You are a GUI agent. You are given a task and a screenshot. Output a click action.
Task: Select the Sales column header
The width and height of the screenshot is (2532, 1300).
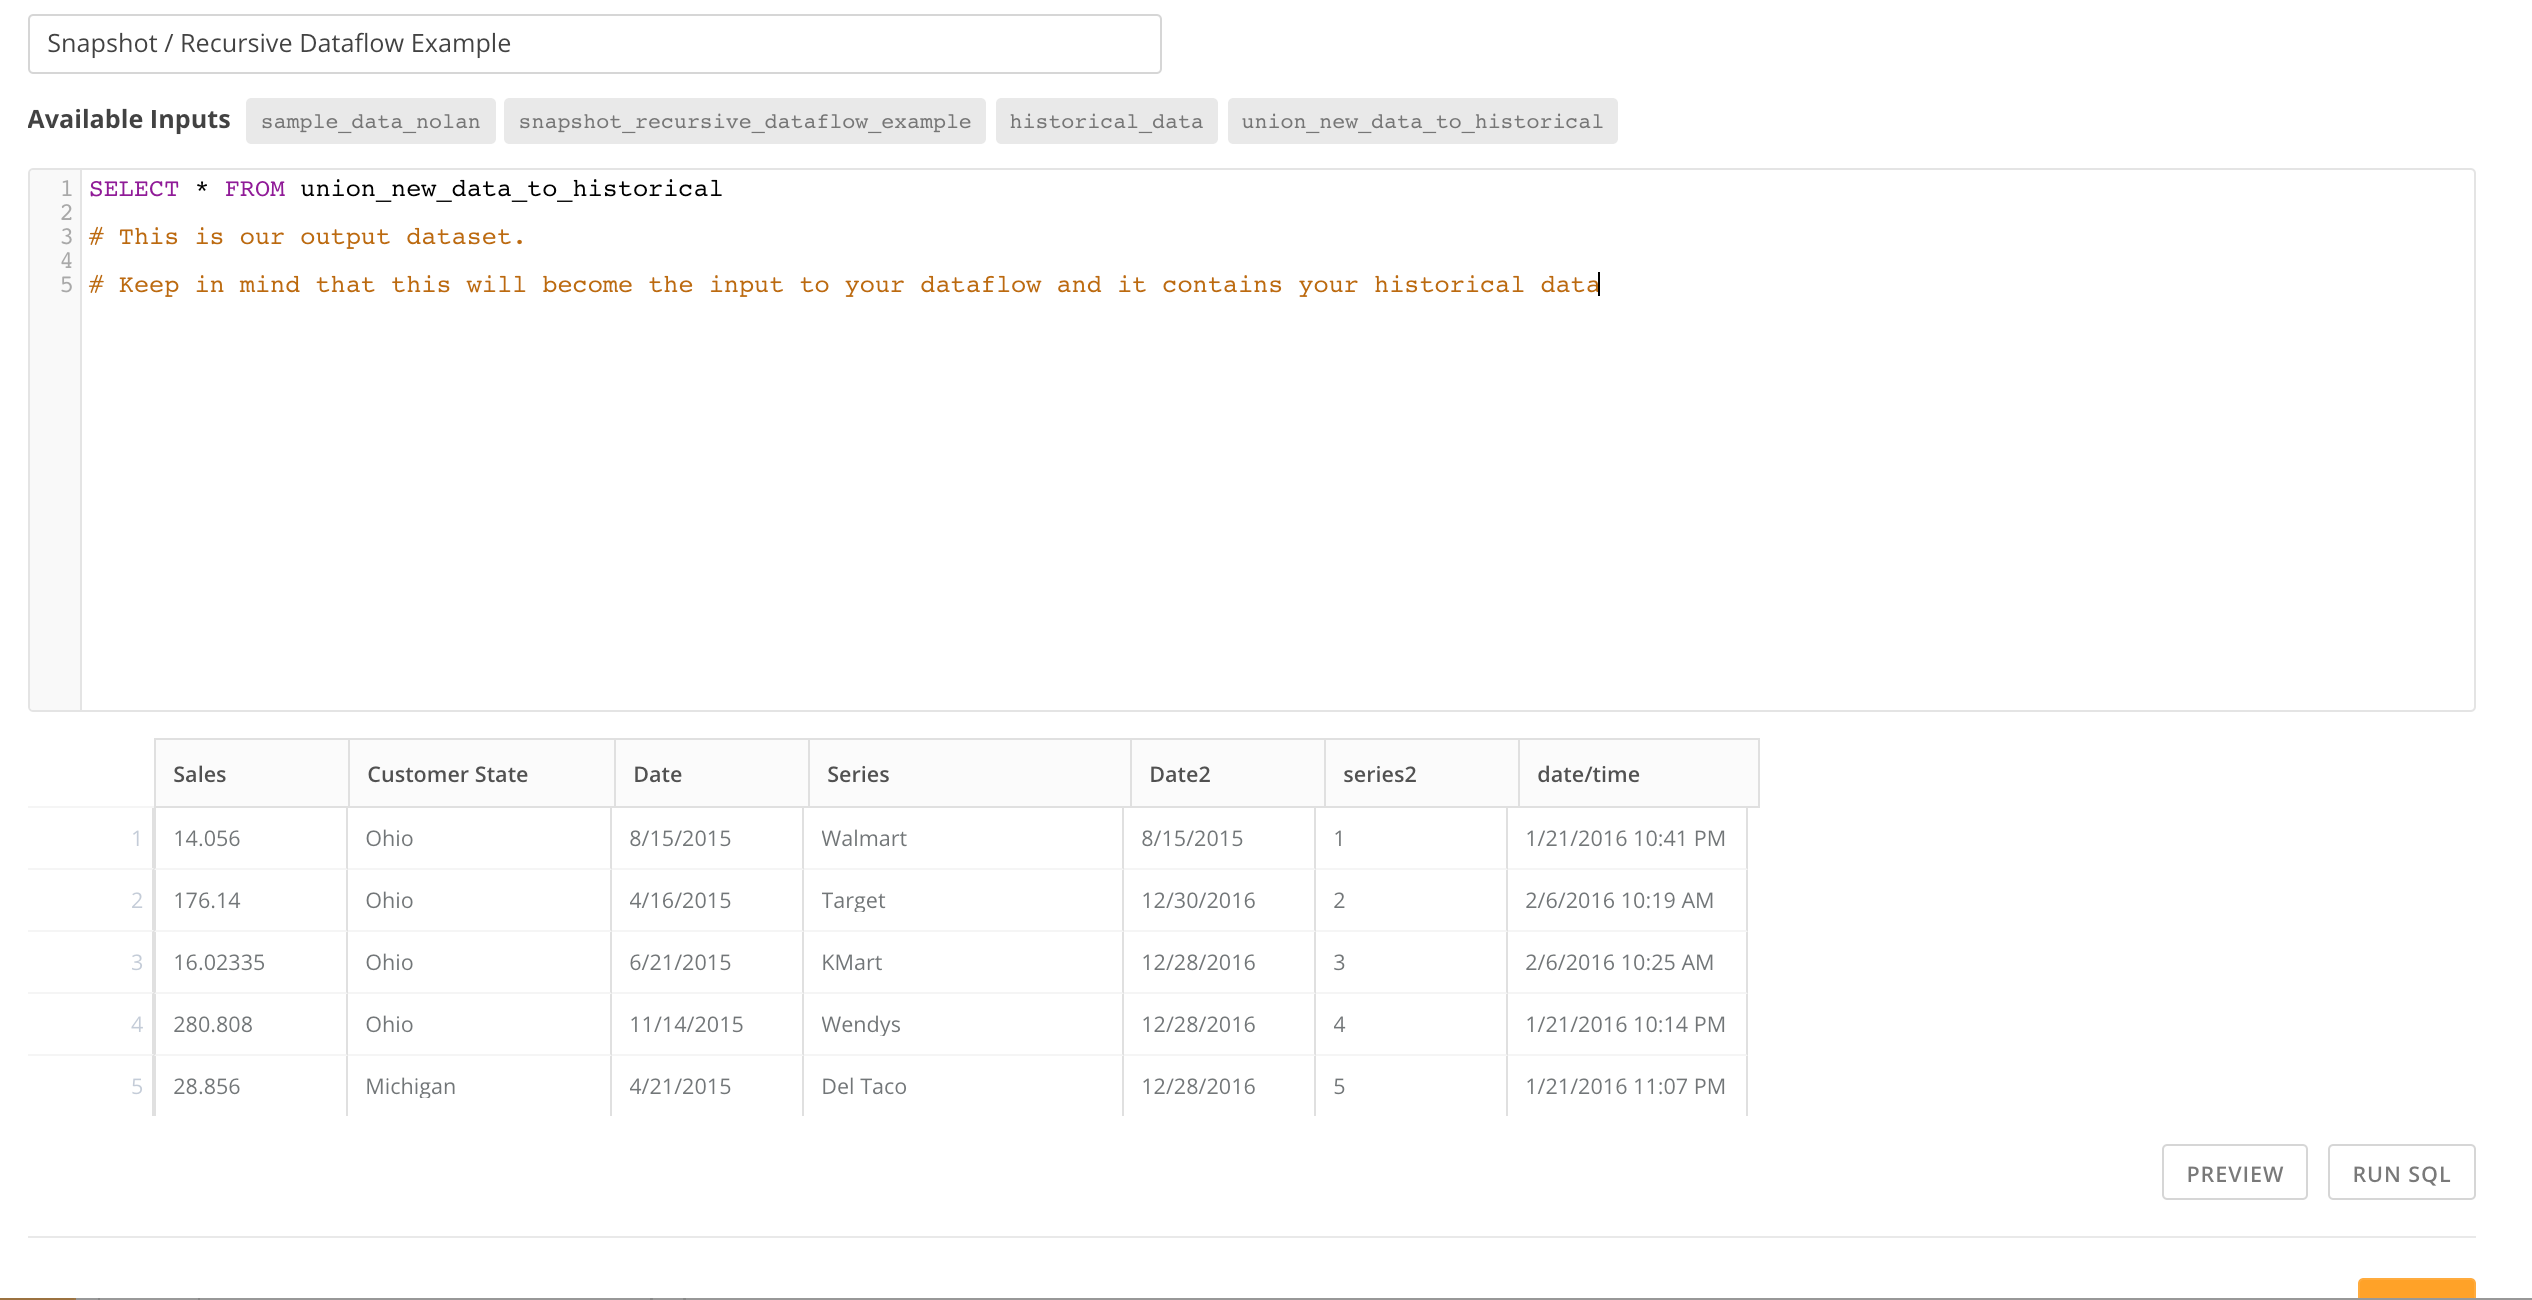[x=199, y=773]
